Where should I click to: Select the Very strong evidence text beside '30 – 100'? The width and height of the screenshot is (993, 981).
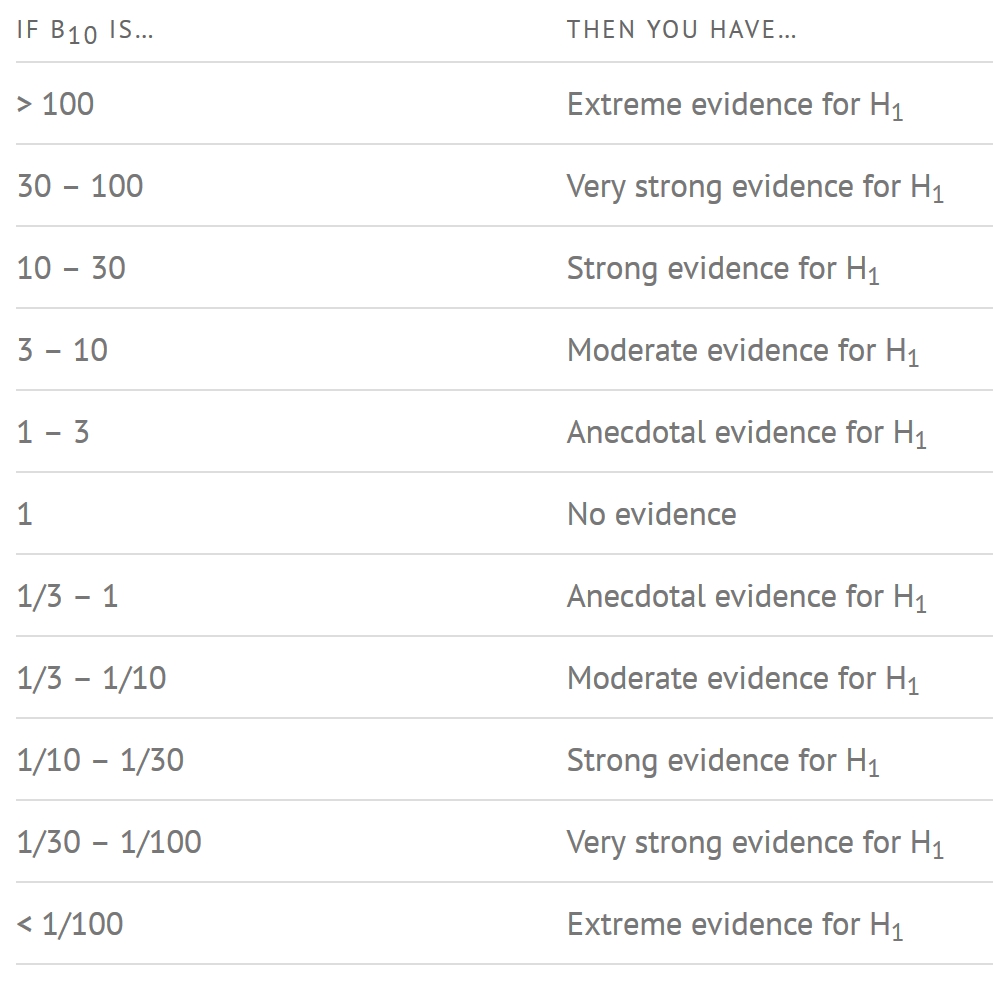755,187
